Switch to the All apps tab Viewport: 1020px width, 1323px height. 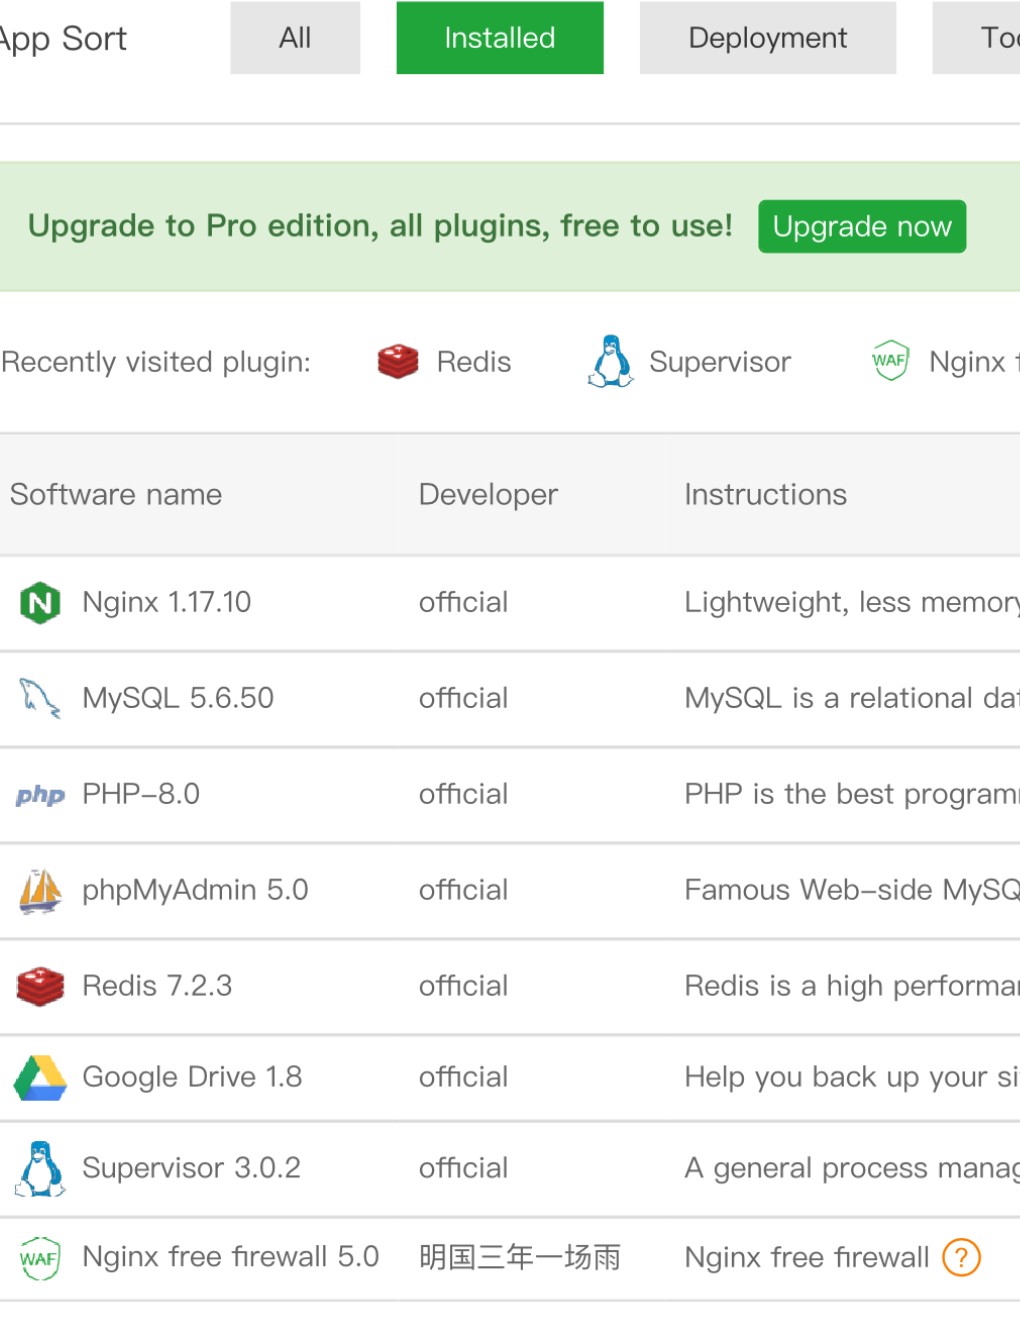pyautogui.click(x=295, y=38)
